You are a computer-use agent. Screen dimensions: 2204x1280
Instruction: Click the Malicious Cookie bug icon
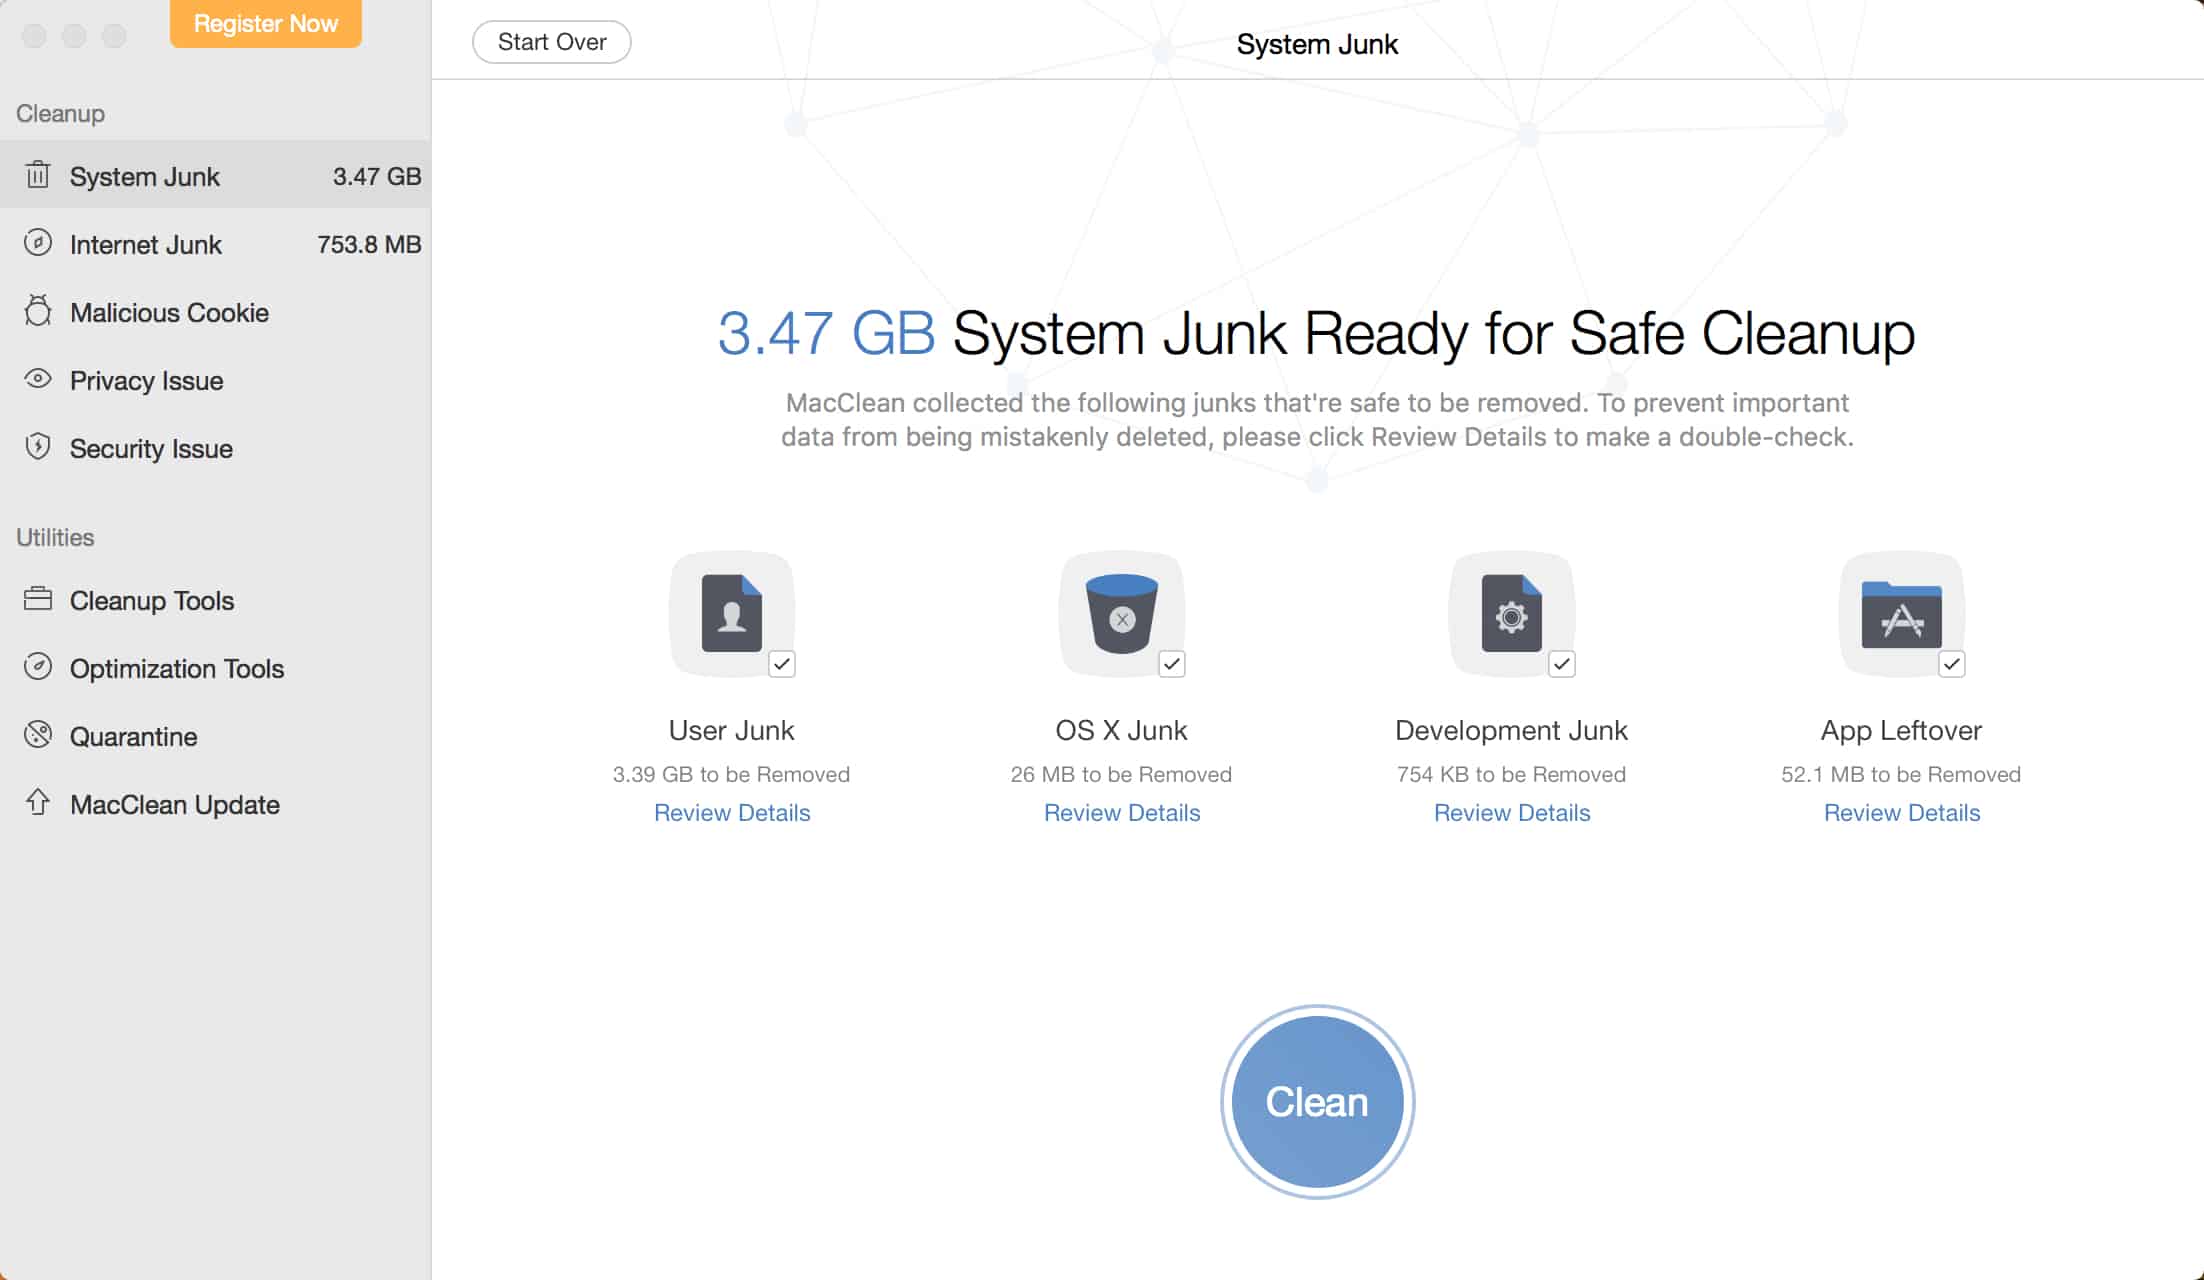pos(38,311)
